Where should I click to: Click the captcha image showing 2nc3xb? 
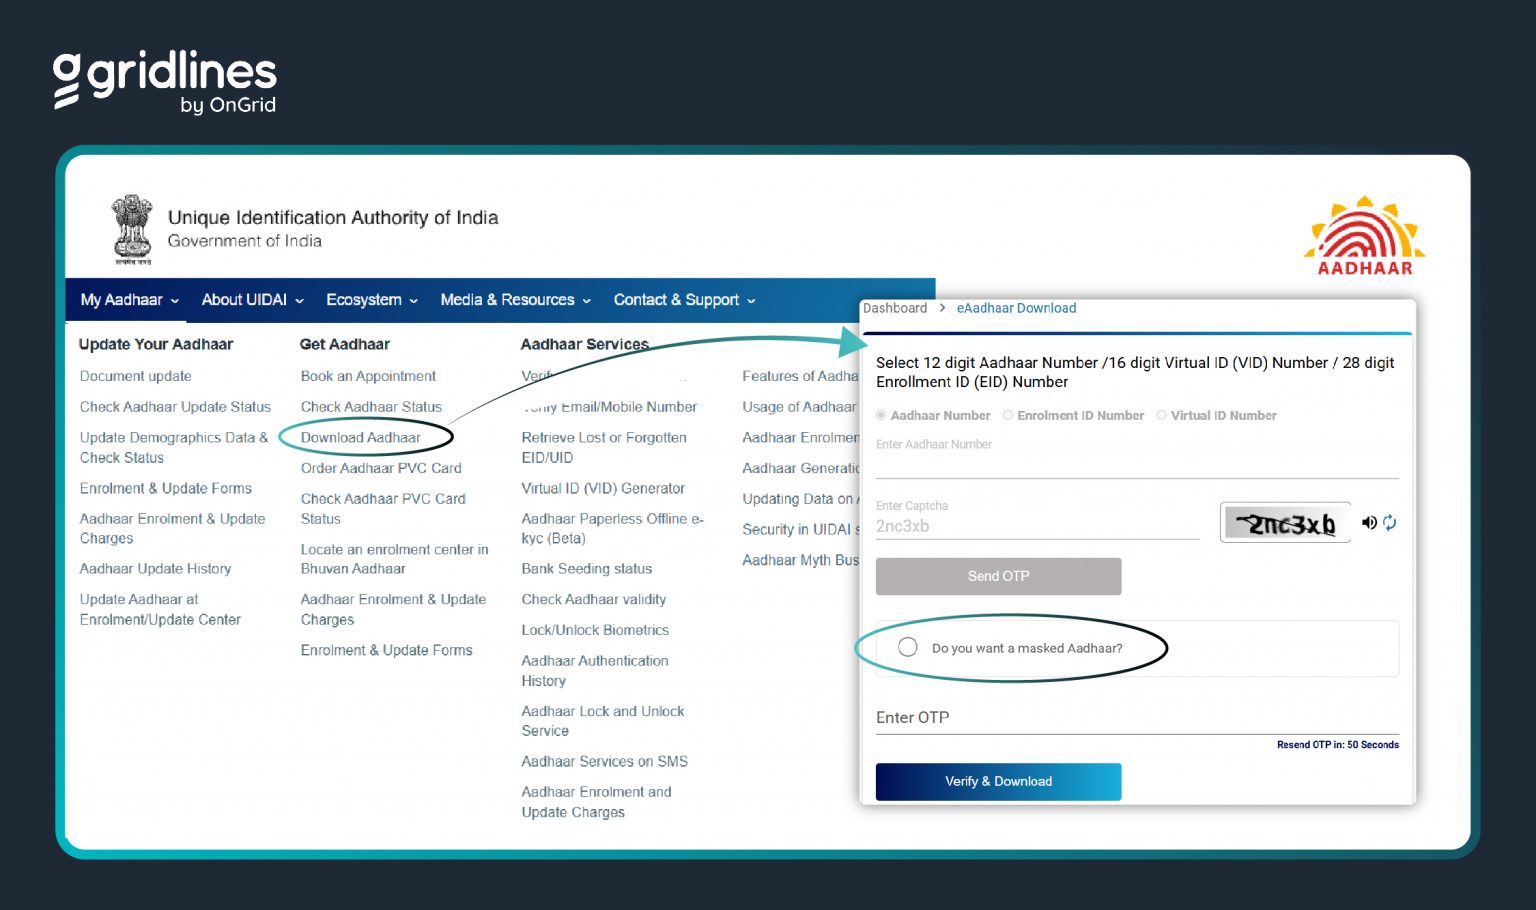point(1285,523)
